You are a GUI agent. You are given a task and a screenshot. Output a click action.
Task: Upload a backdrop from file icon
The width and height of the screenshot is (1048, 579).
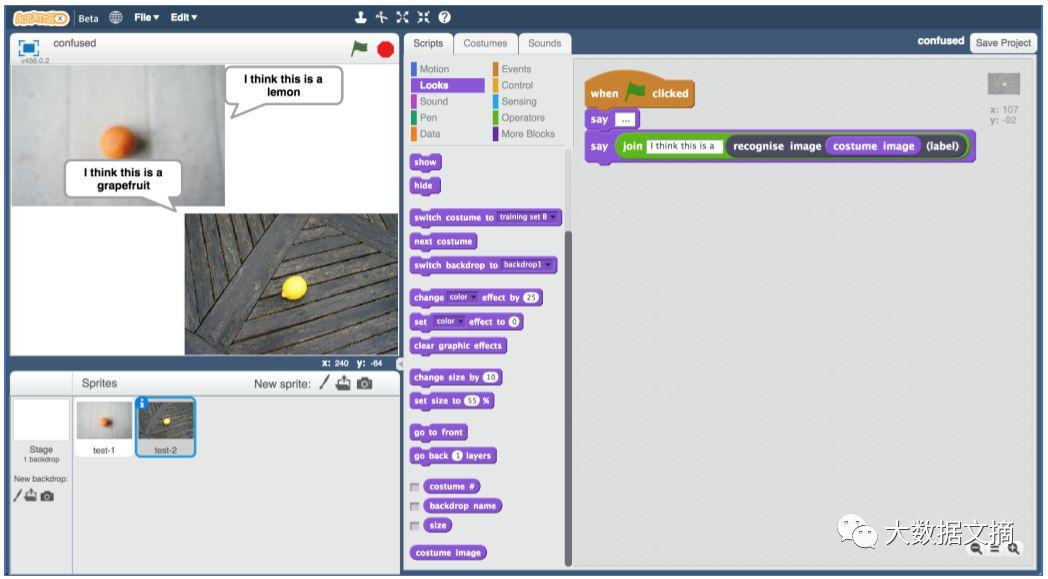(31, 495)
